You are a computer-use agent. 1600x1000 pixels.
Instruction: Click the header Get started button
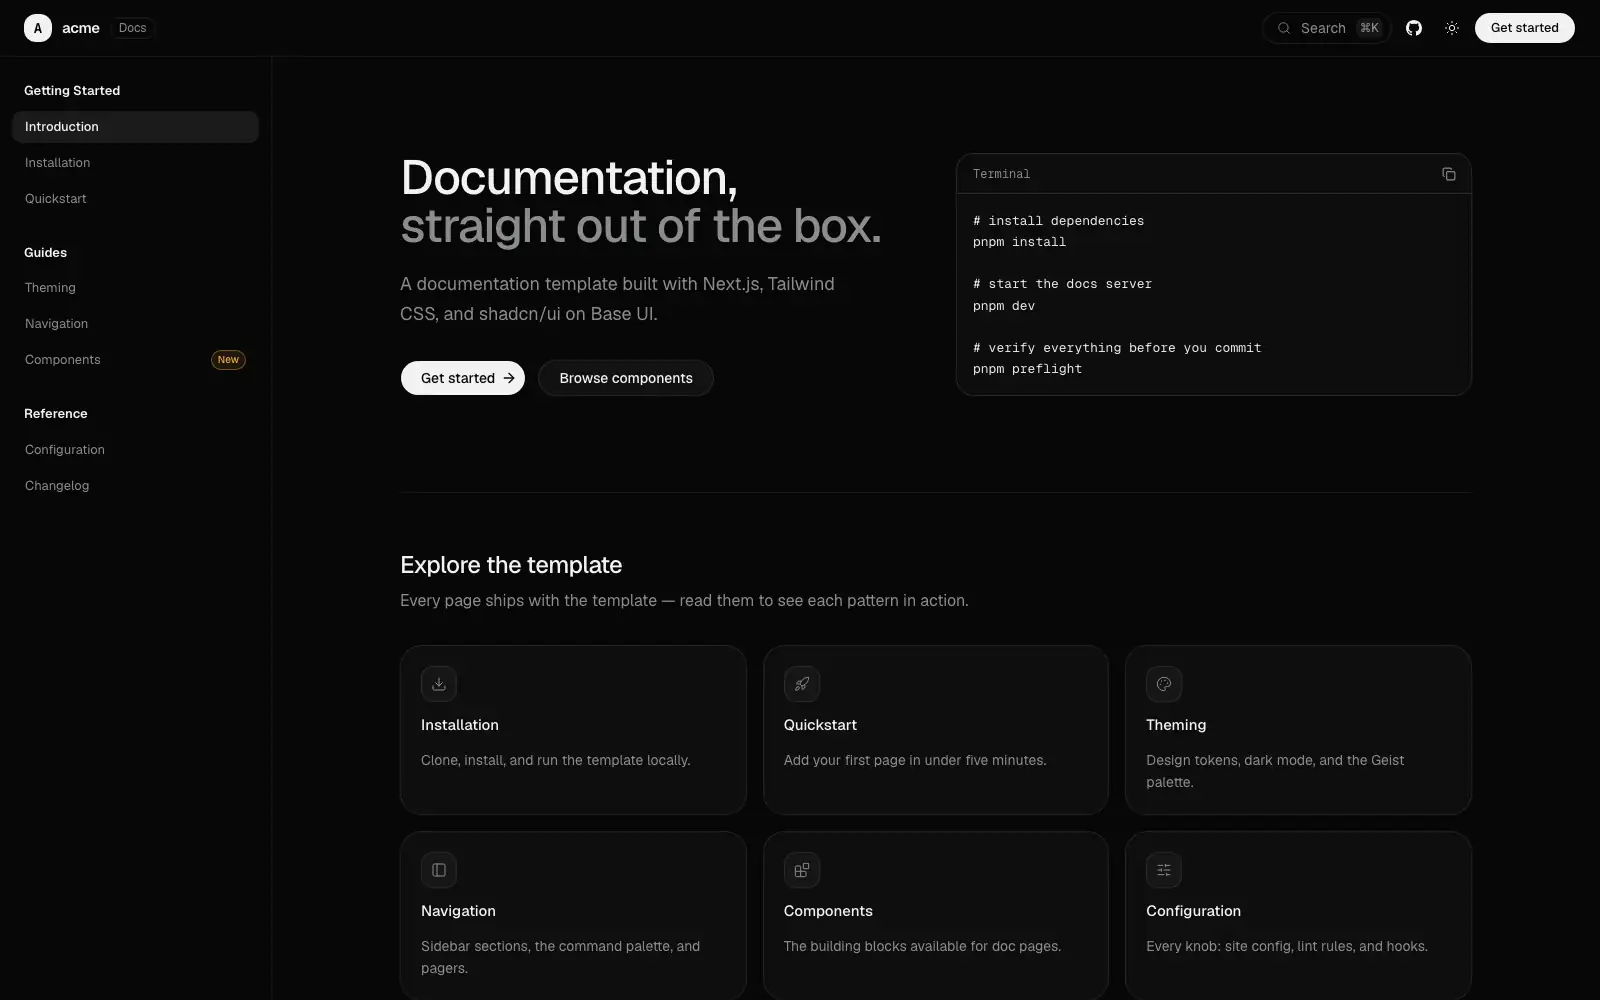(x=1524, y=28)
